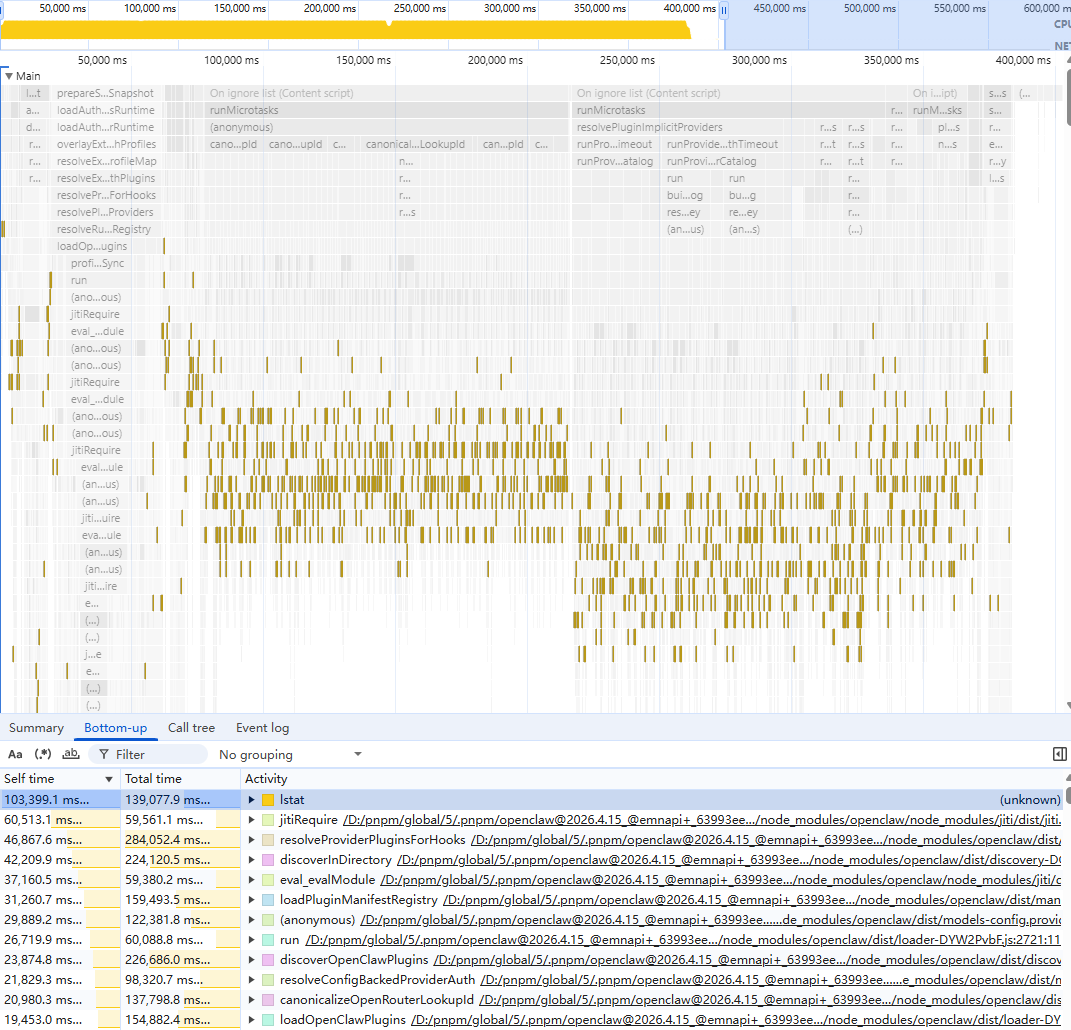Click the yellow lstat color swatch
1071x1030 pixels.
[267, 800]
